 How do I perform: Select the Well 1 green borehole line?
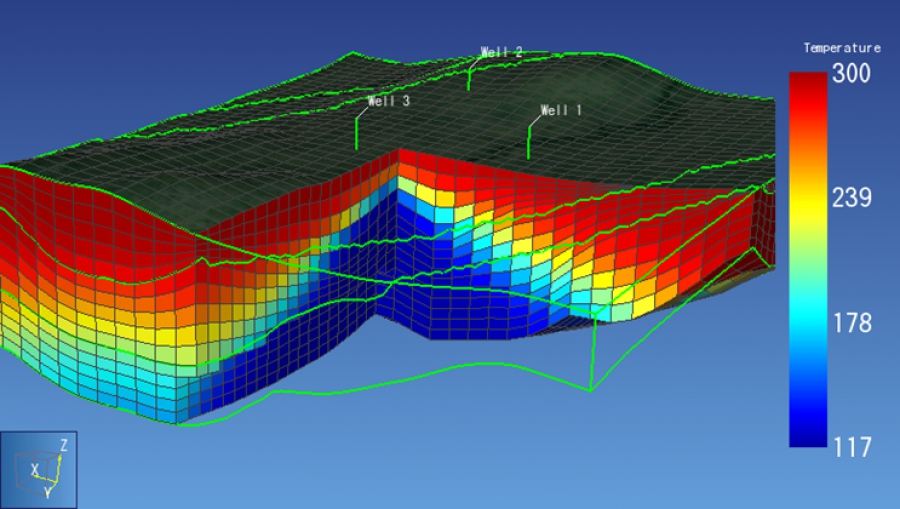click(x=529, y=140)
